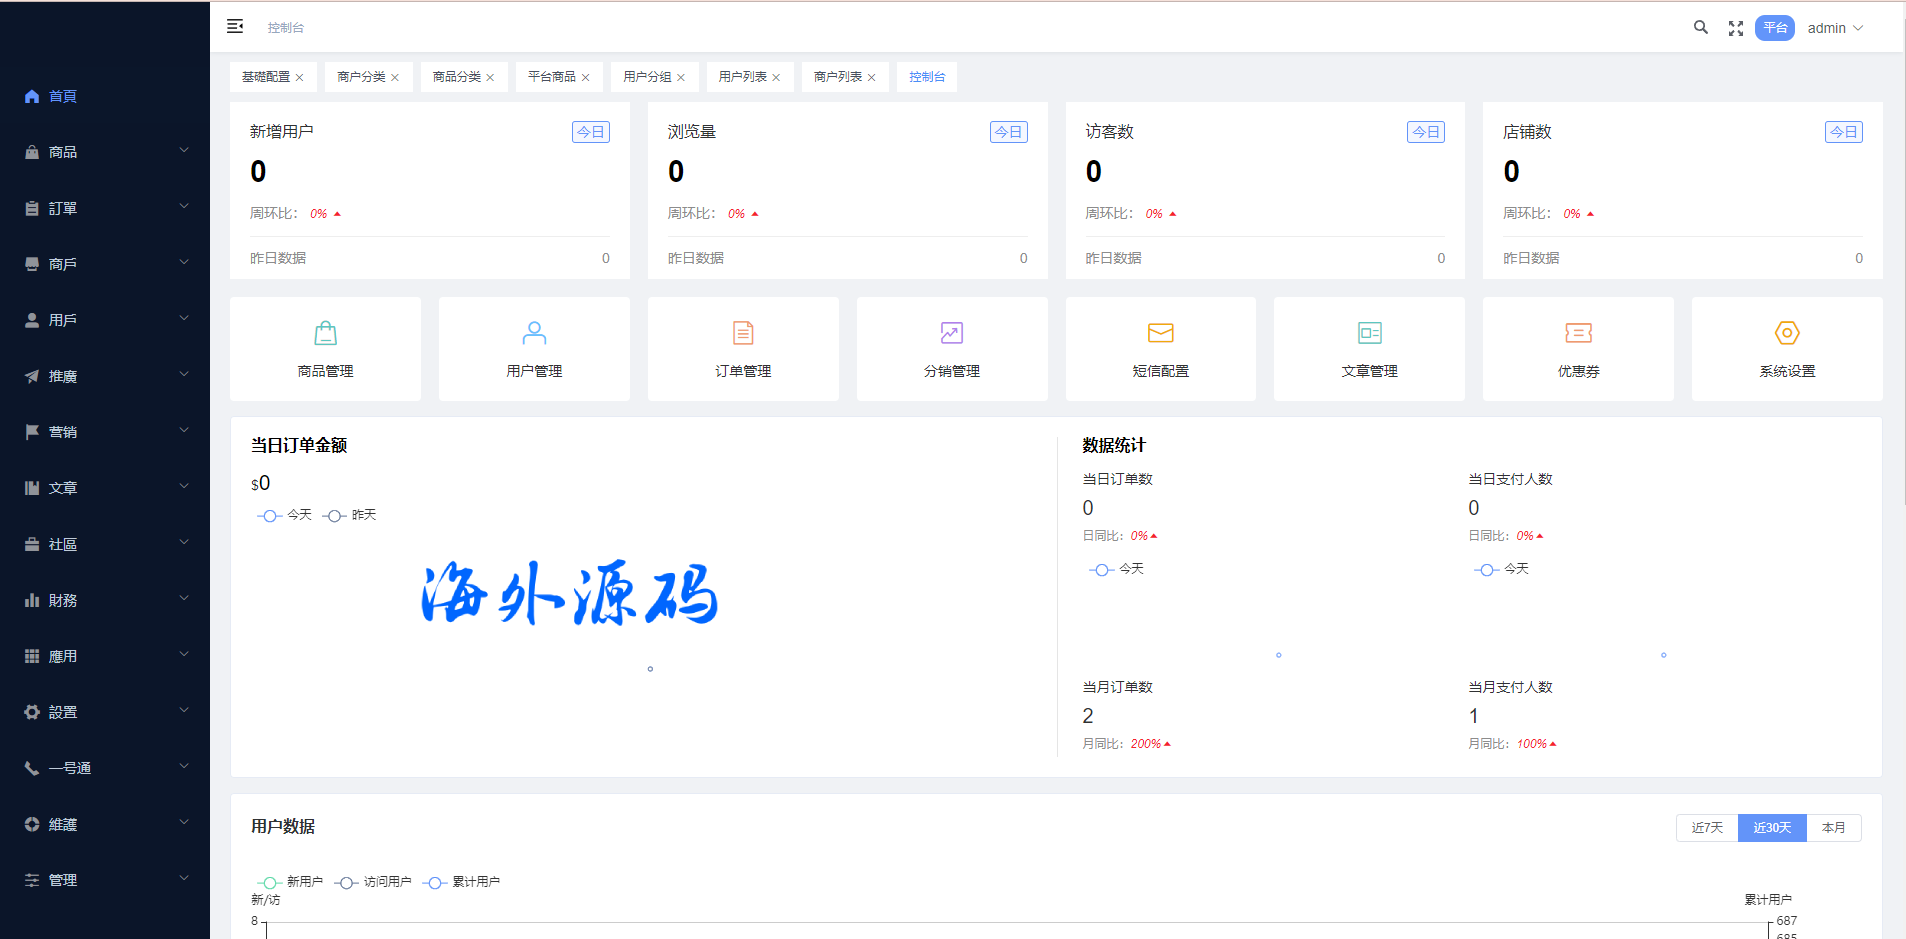Switch to the 商户列表 tab
1906x939 pixels.
click(837, 77)
